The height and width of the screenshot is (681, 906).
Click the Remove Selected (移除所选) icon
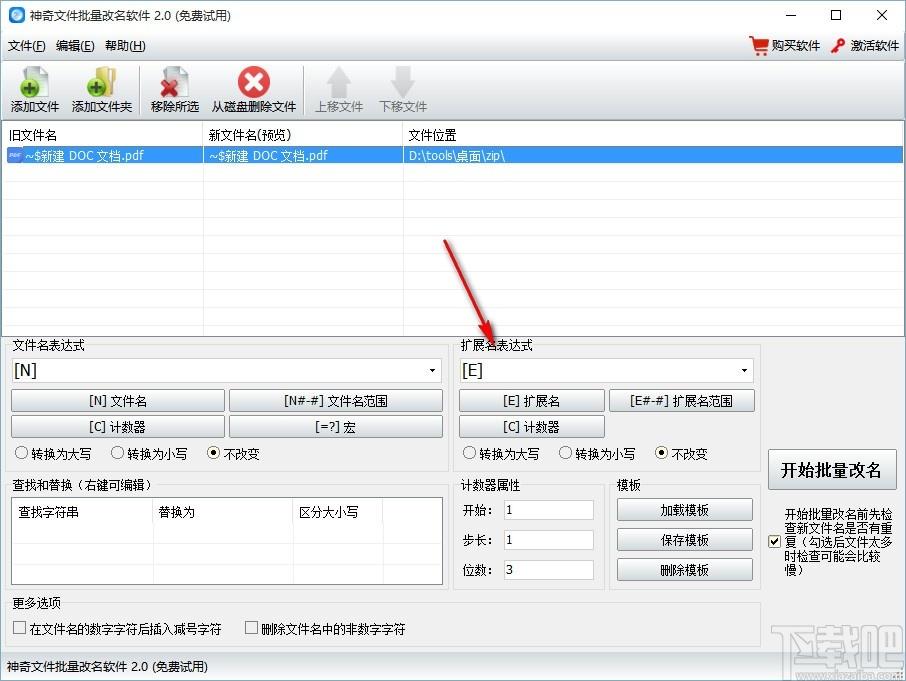[x=174, y=82]
